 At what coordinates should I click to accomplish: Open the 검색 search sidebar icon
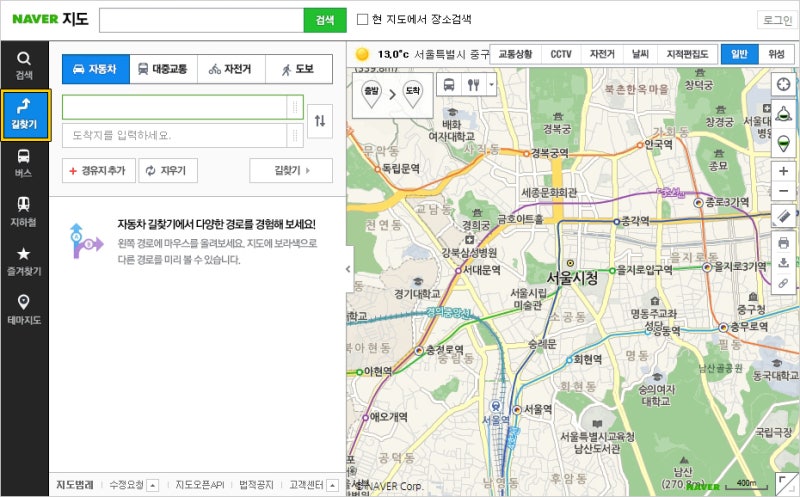tap(24, 66)
